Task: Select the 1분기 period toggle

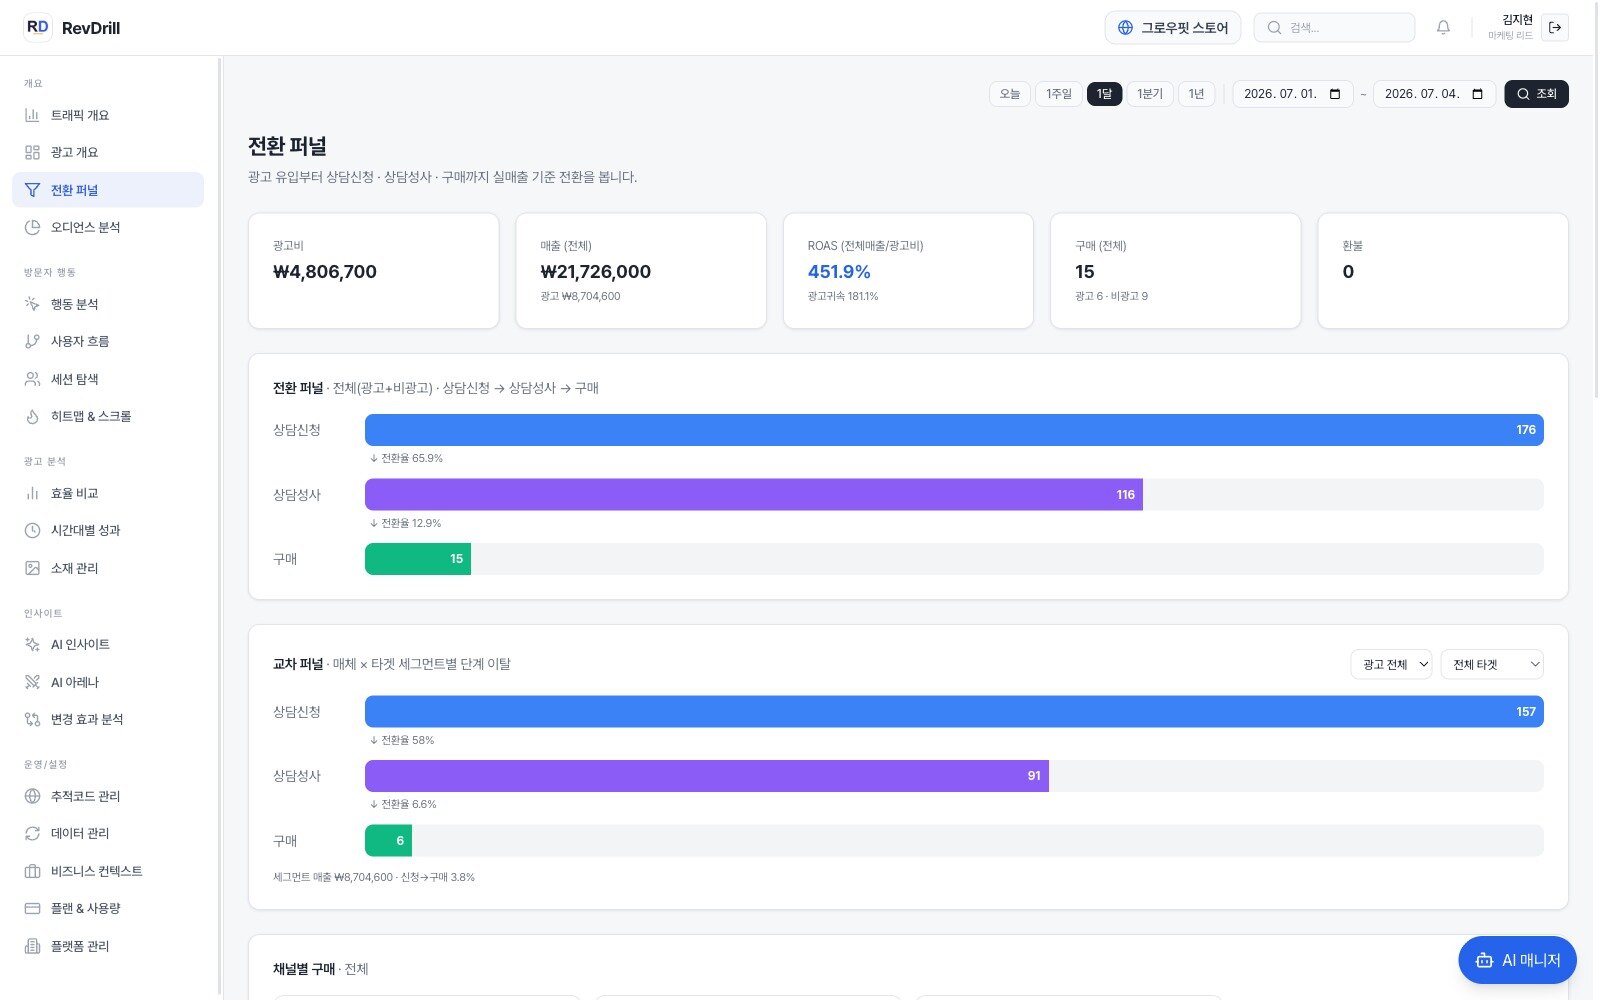Action: (1150, 94)
